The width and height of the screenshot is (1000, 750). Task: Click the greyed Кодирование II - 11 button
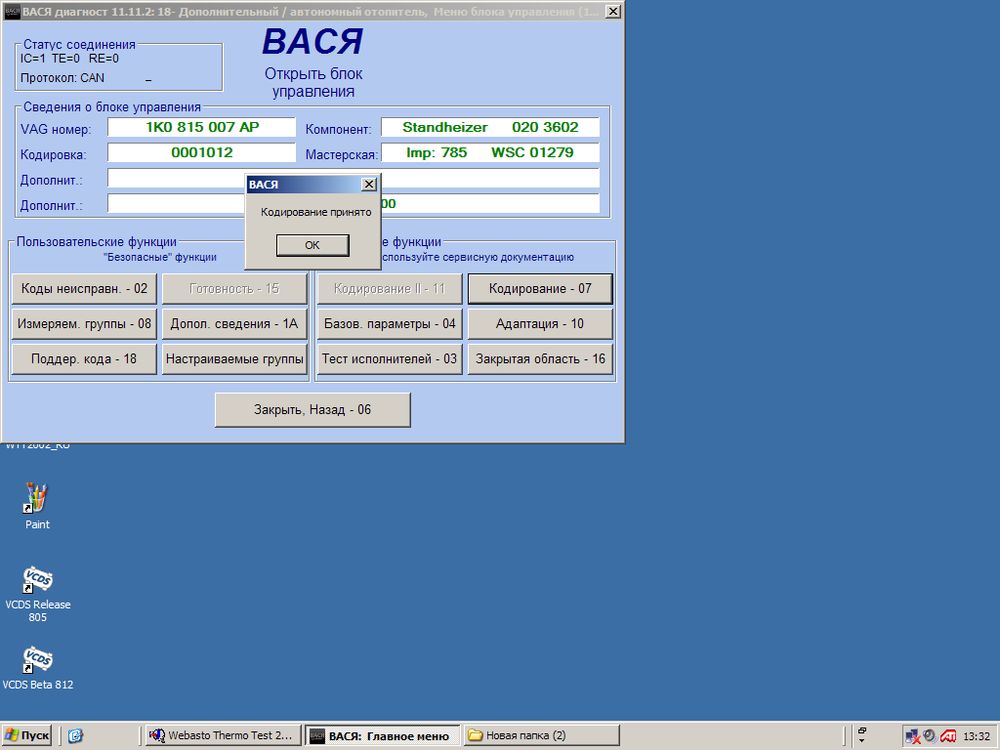tap(390, 288)
